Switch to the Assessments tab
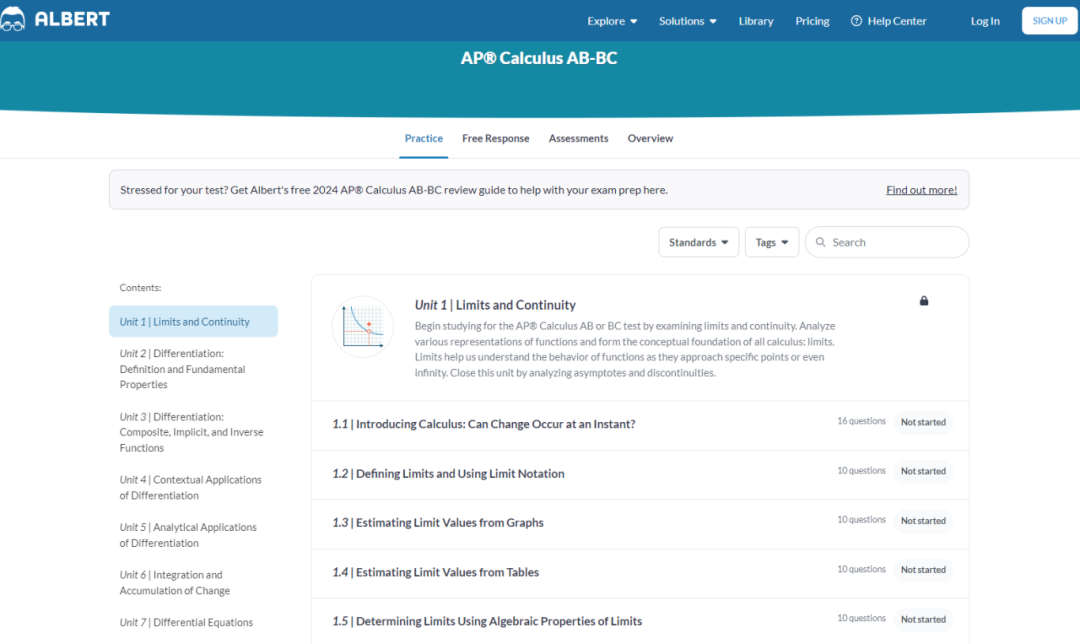 pyautogui.click(x=579, y=138)
